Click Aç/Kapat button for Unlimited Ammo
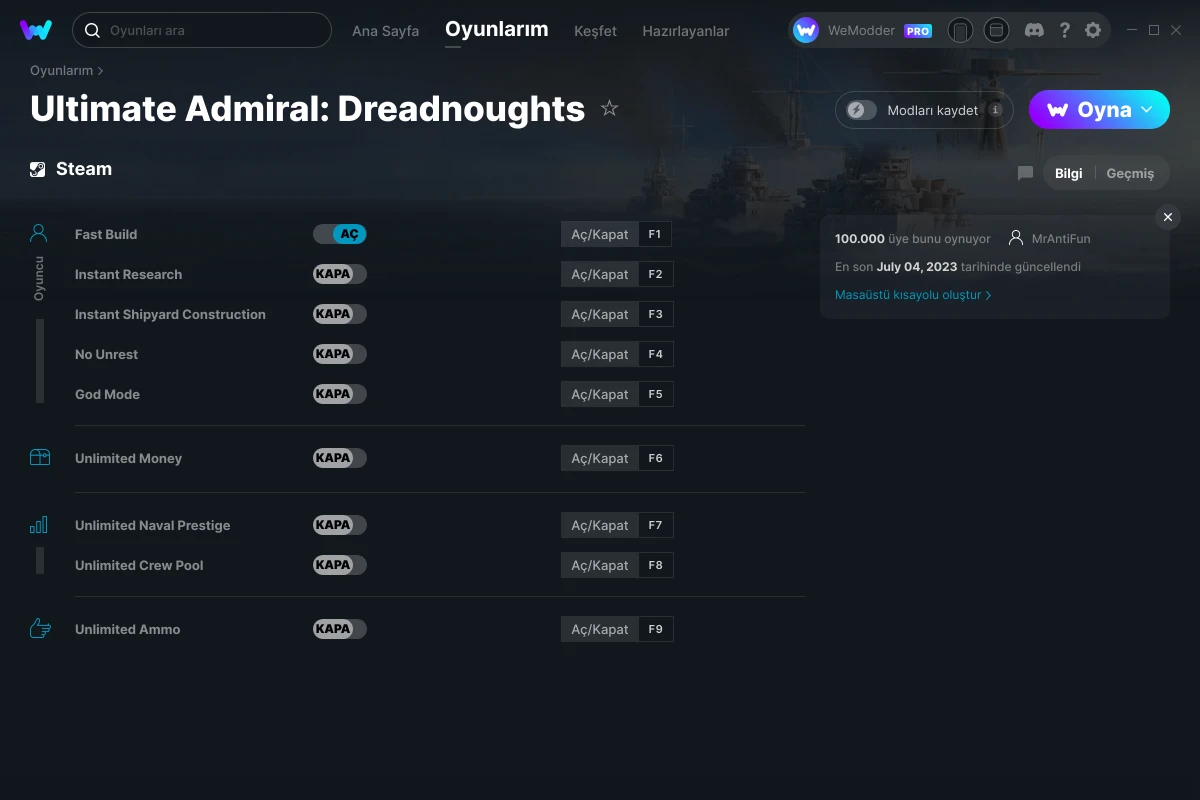This screenshot has height=800, width=1200. tap(600, 629)
